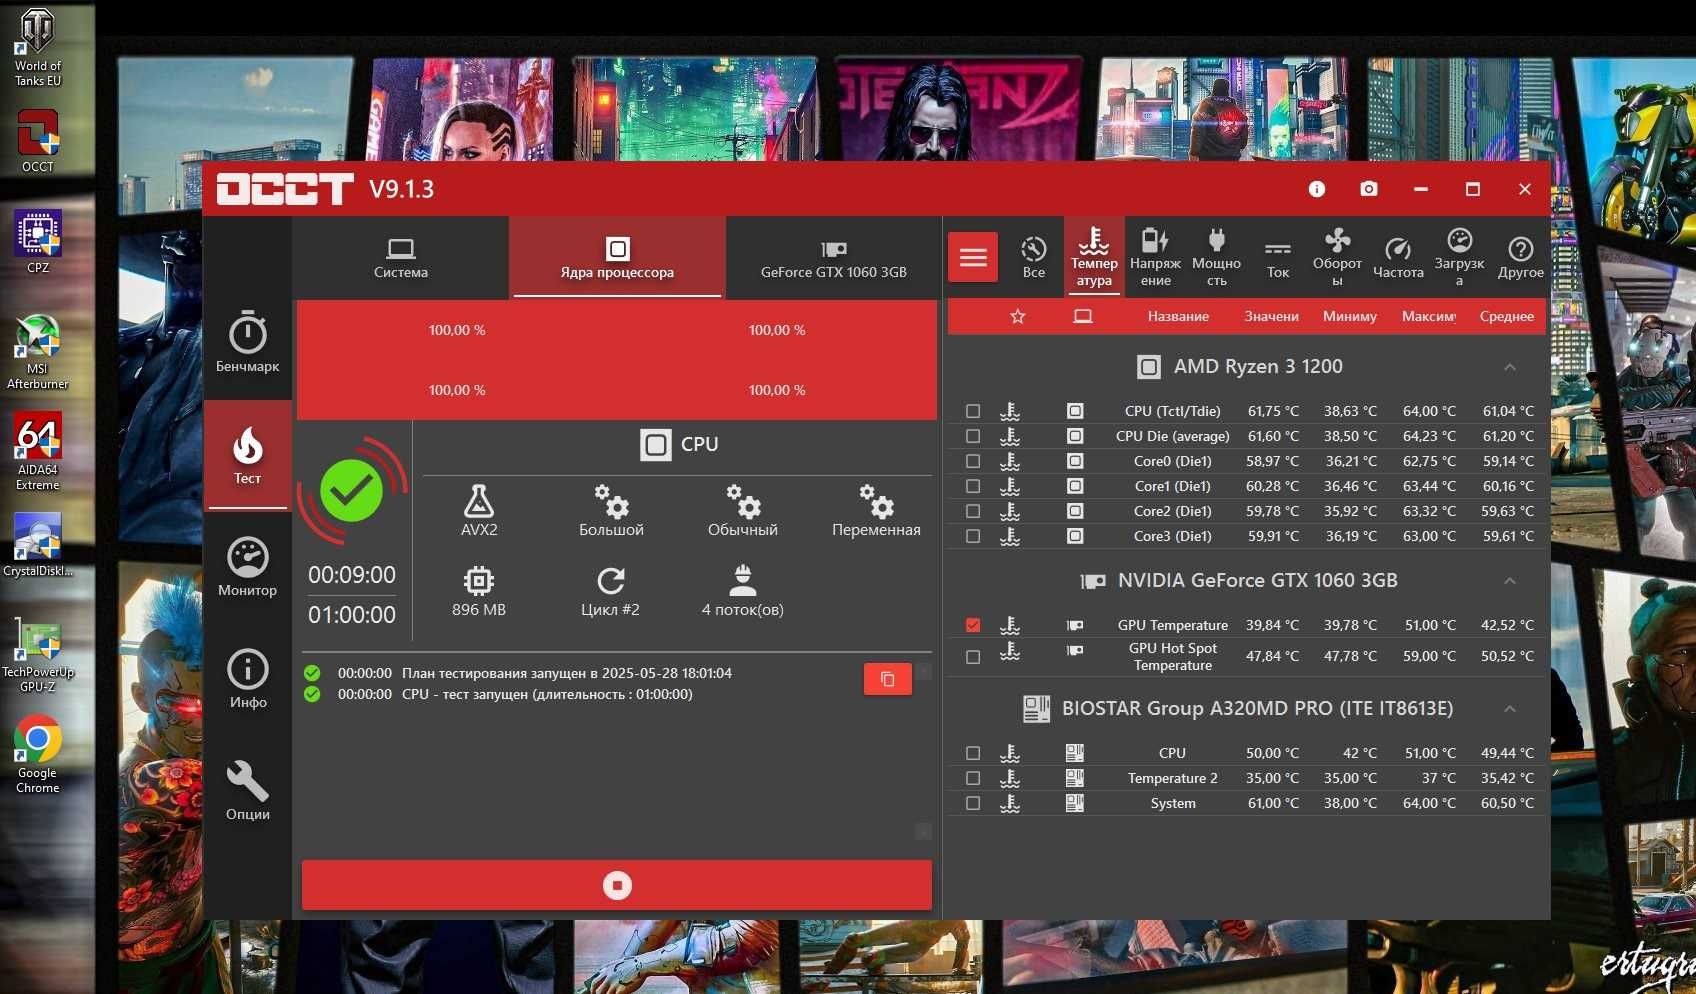Select Температура sensor filter
This screenshot has width=1696, height=994.
pos(1094,258)
